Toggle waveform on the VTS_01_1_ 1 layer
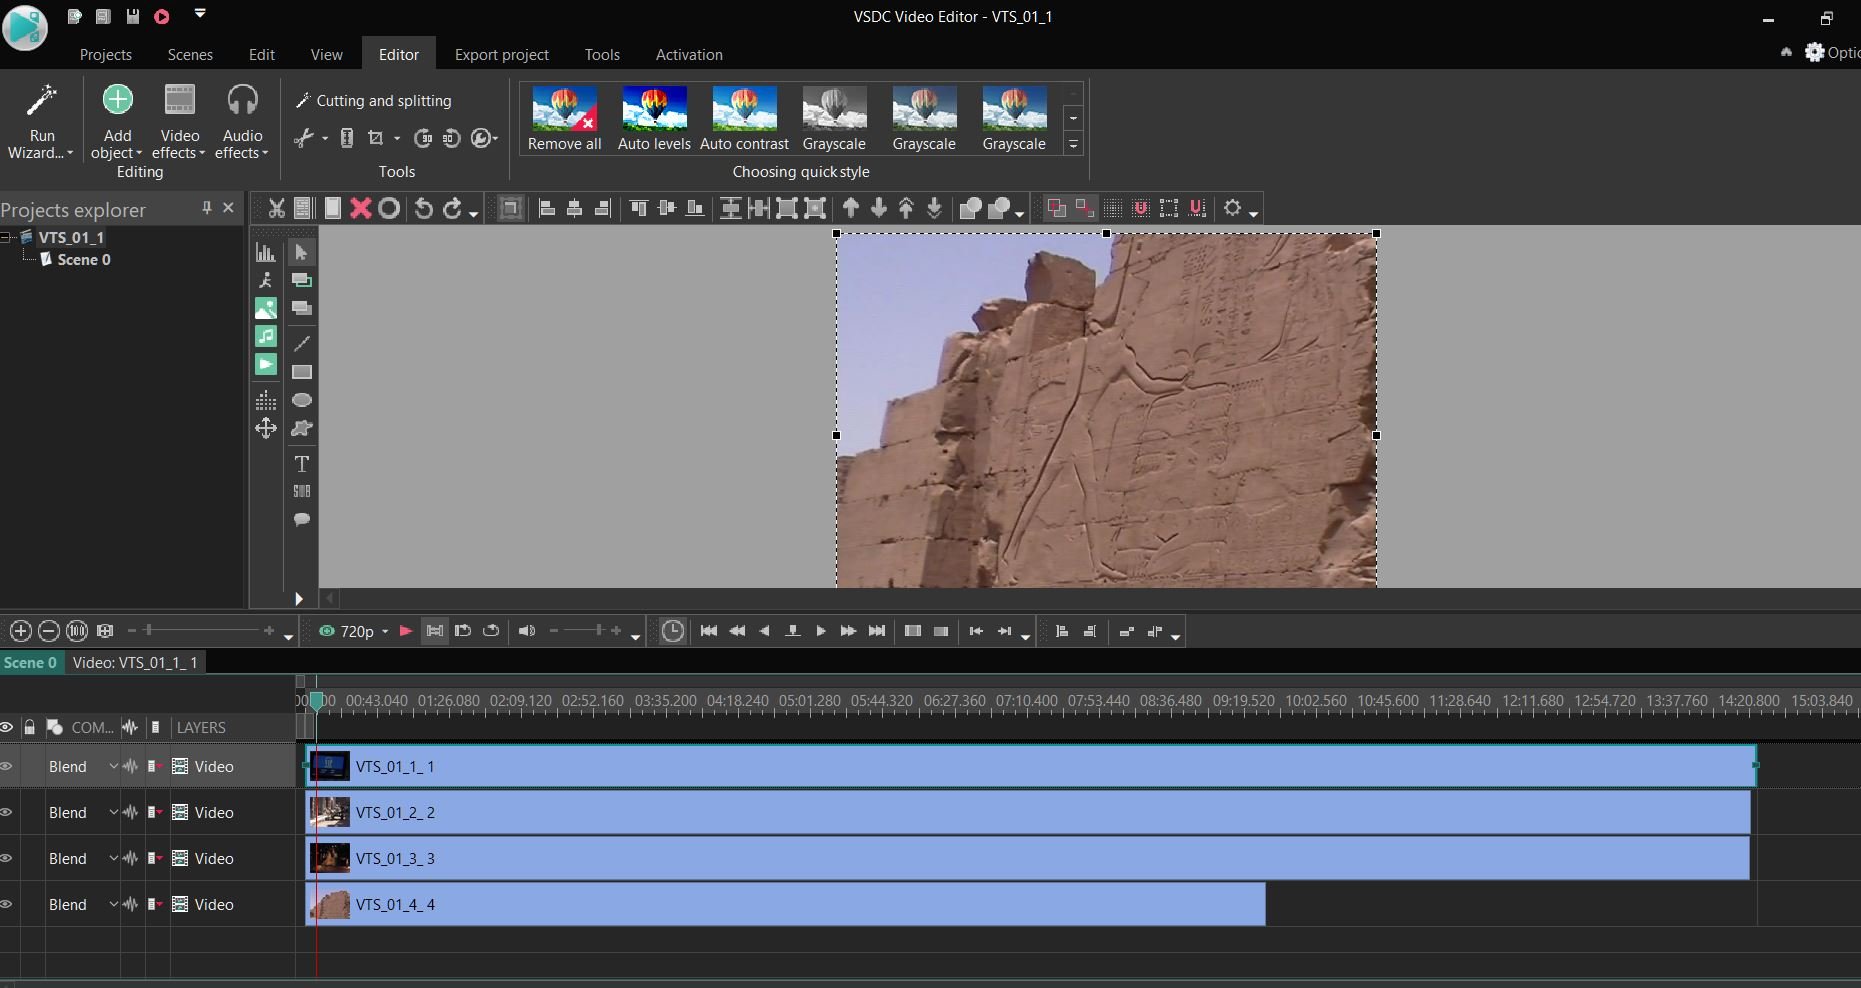Viewport: 1861px width, 988px height. coord(130,766)
